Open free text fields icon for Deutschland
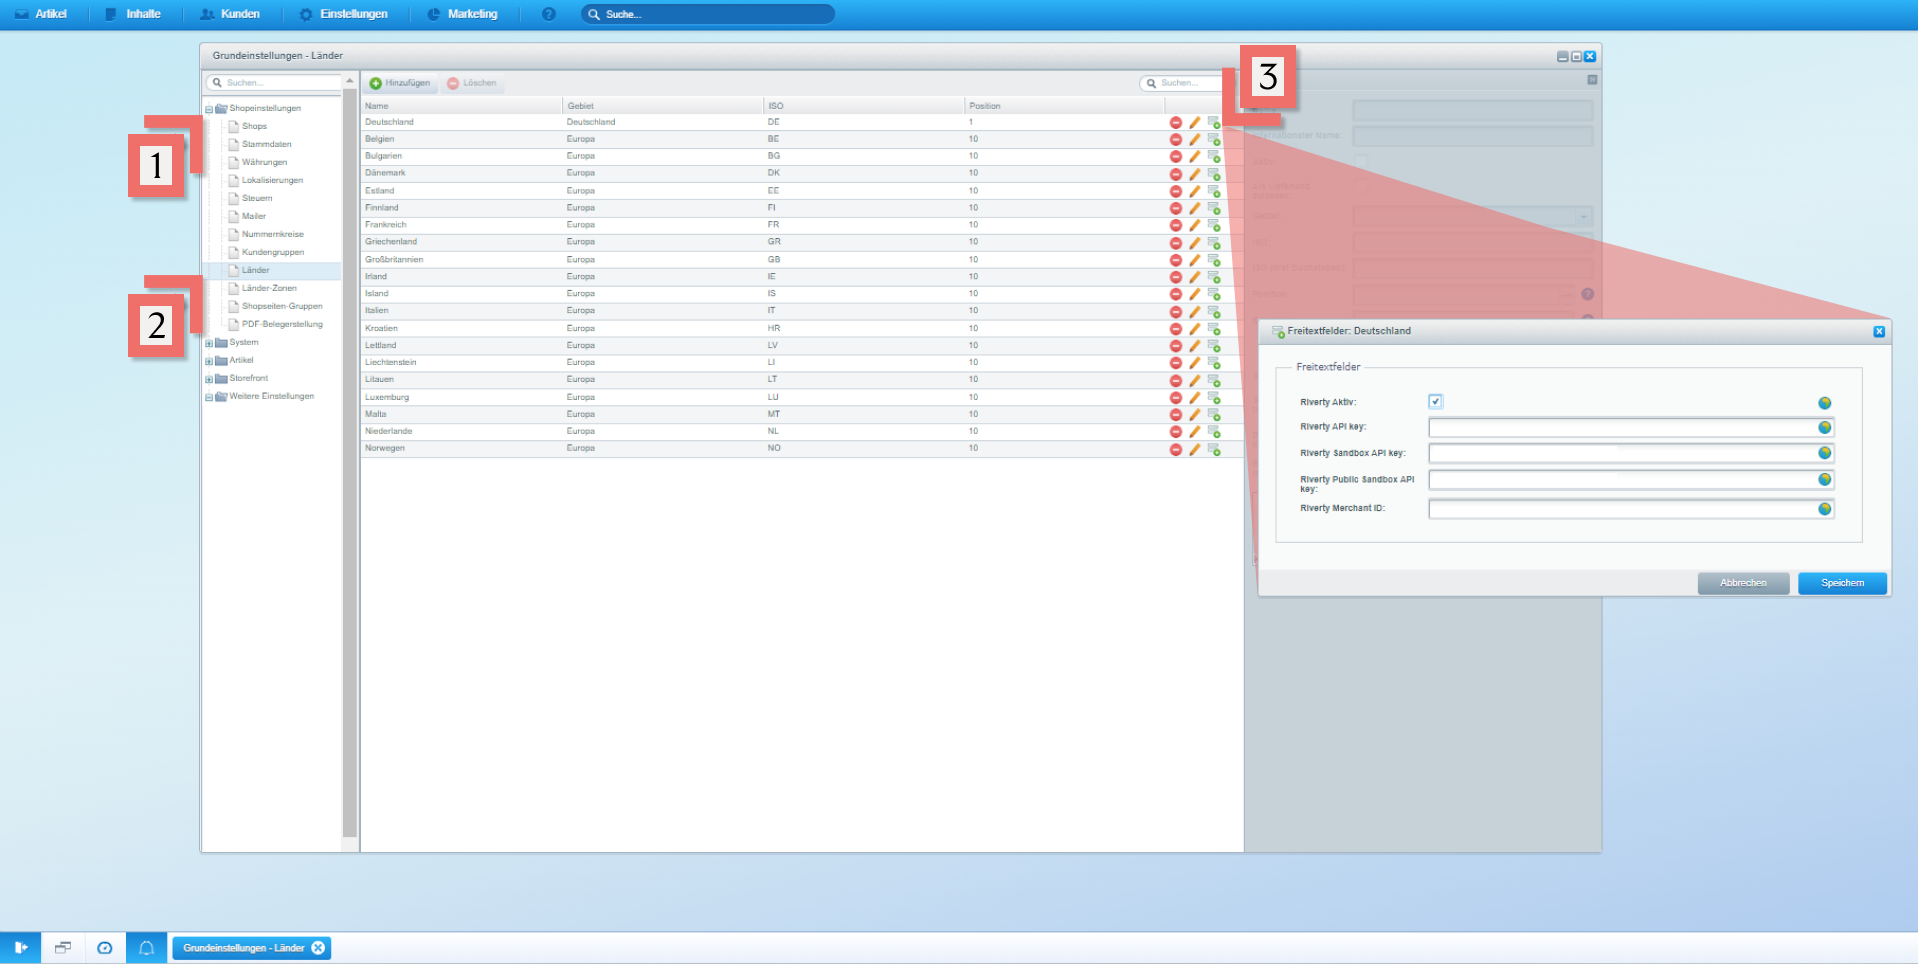This screenshot has width=1918, height=964. click(1213, 123)
